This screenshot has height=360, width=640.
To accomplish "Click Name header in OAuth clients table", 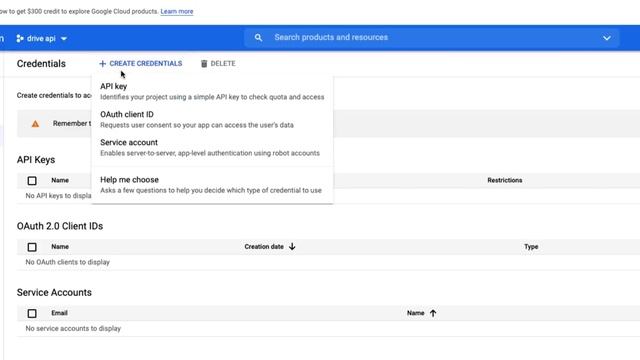I will (60, 247).
